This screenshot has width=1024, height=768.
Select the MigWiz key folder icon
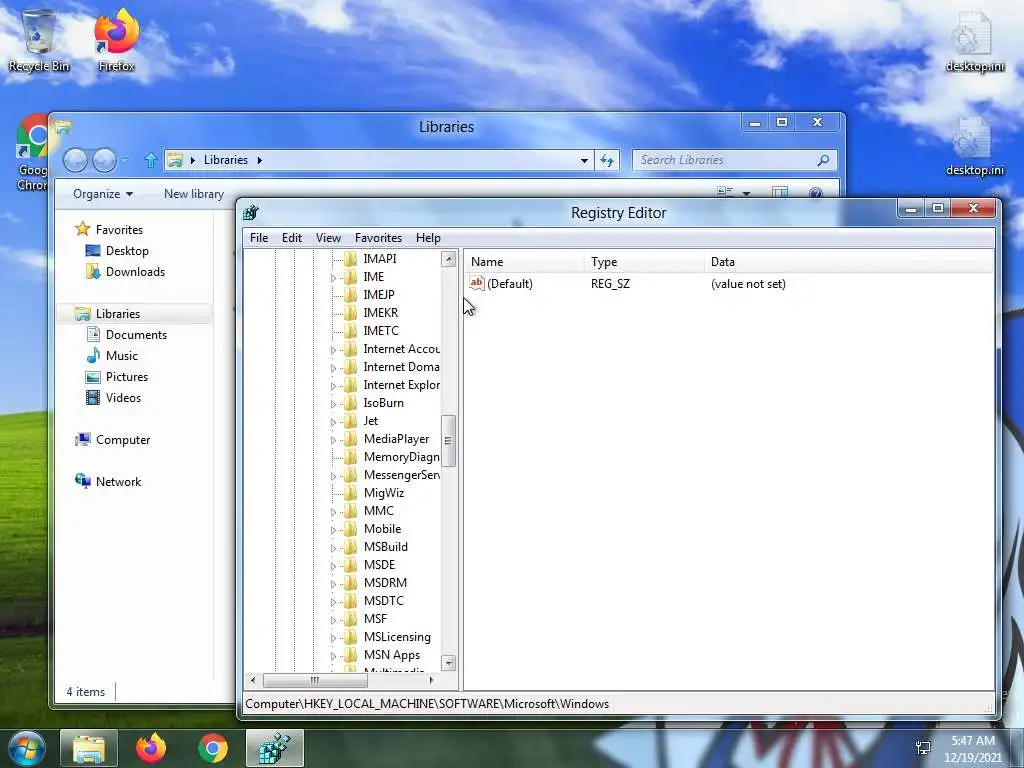(x=351, y=493)
